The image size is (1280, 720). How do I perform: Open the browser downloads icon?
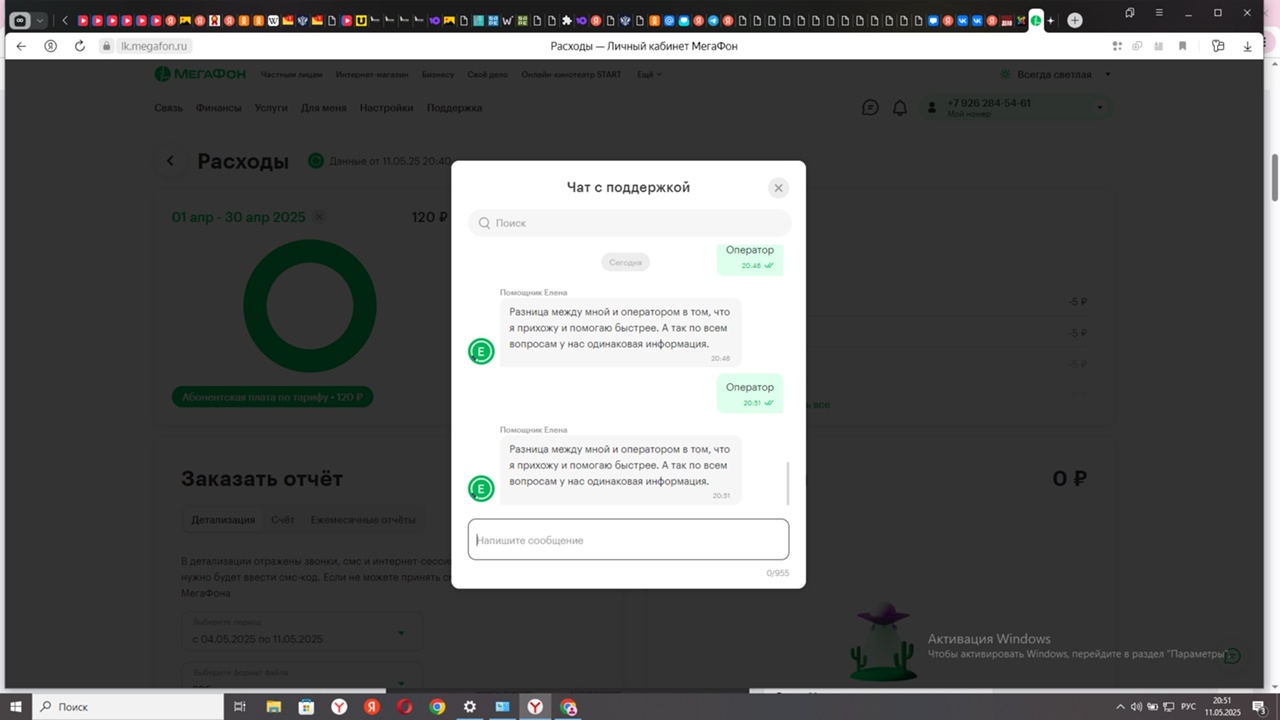1247,46
